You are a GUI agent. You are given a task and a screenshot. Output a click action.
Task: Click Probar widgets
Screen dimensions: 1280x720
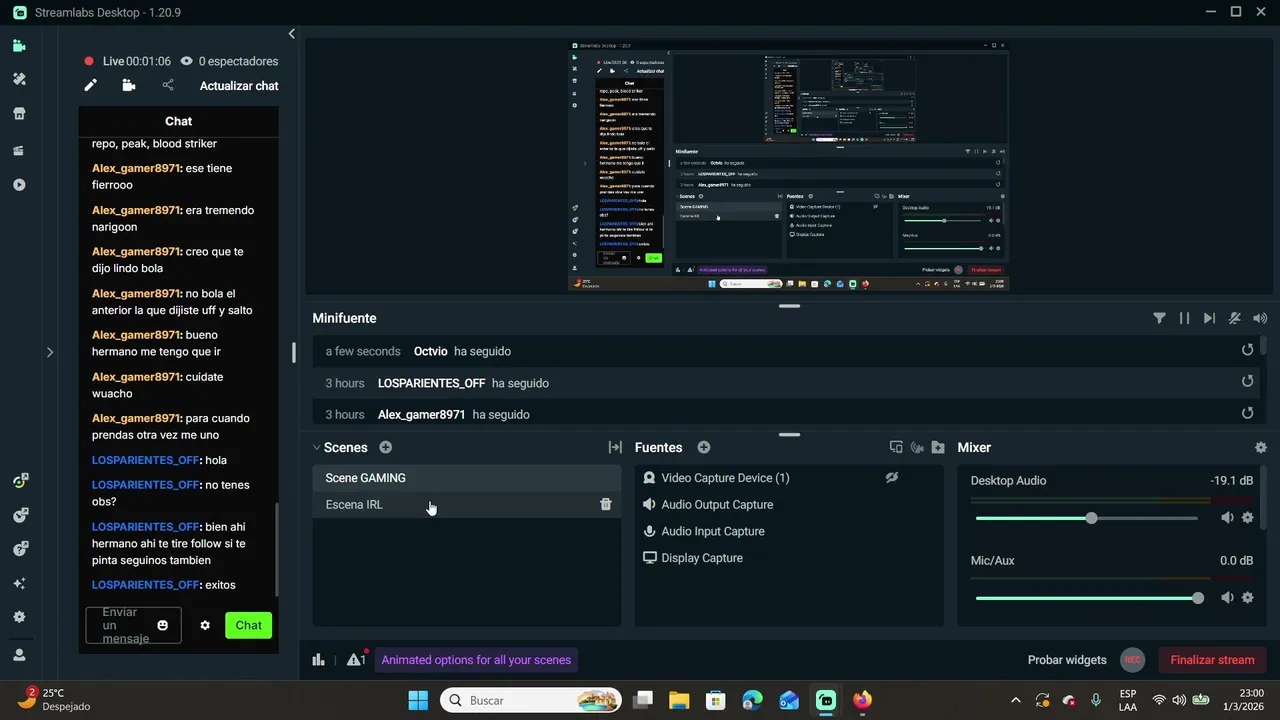coord(1067,660)
